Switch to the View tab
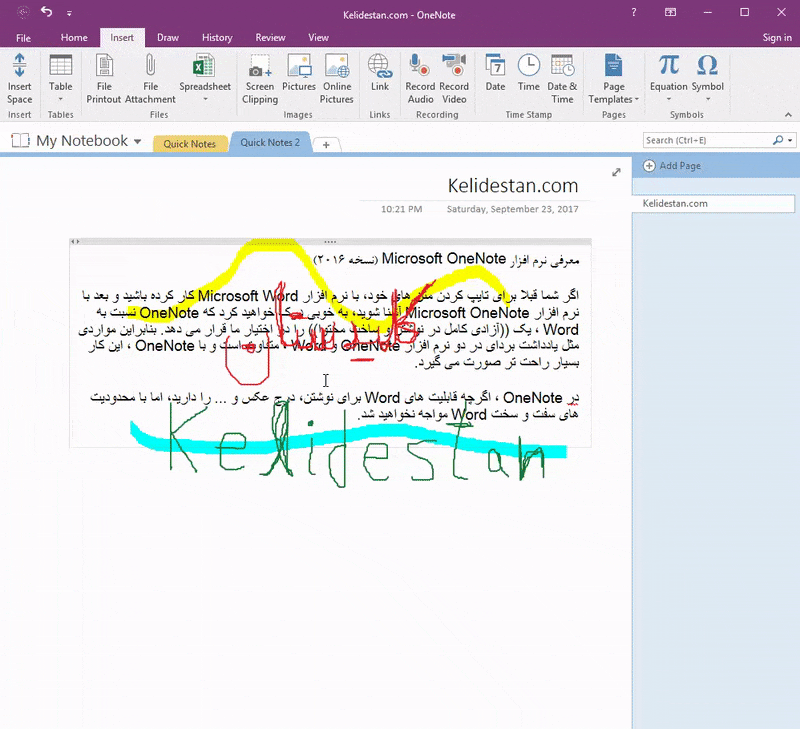Screen dimensions: 800x729 [x=318, y=38]
